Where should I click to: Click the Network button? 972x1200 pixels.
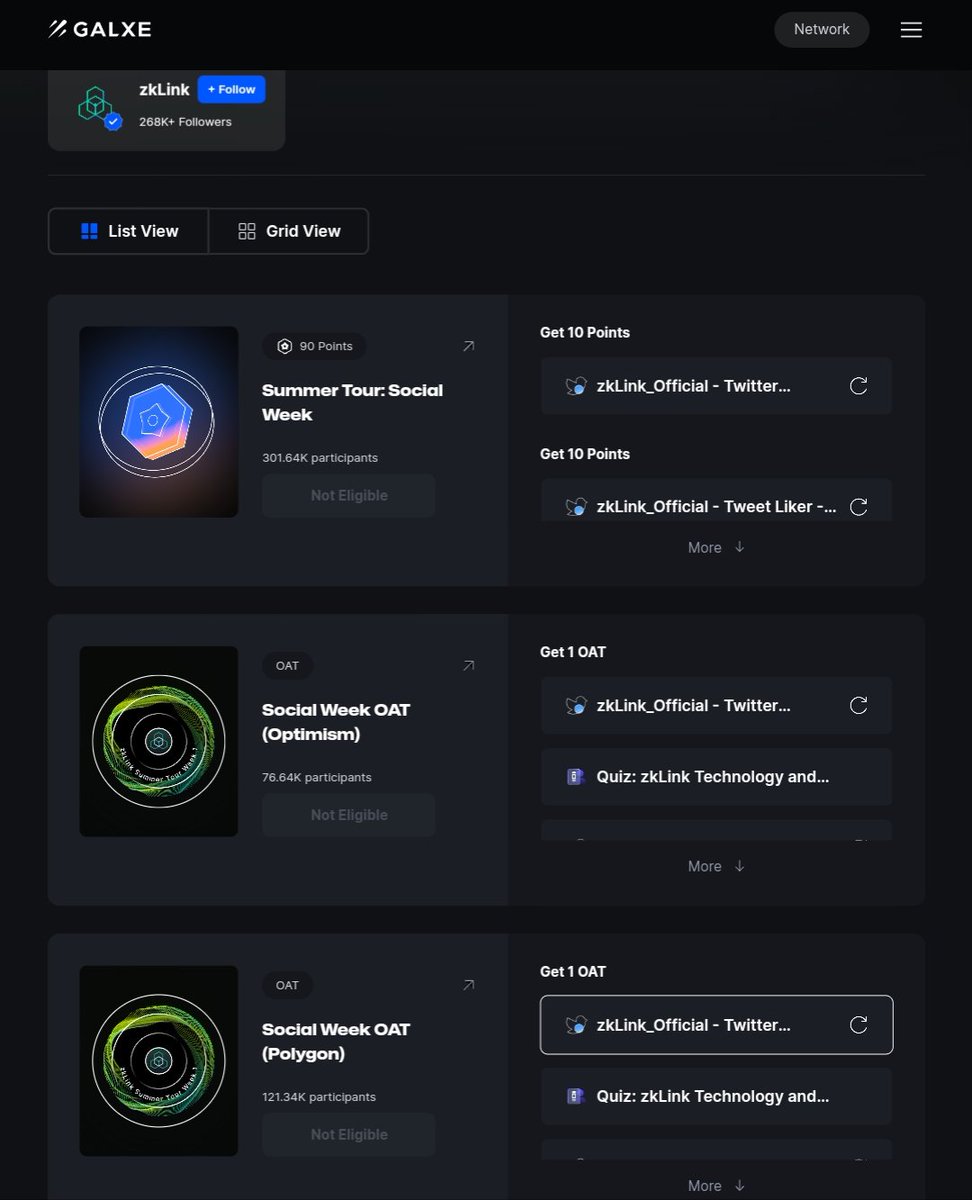pos(822,30)
